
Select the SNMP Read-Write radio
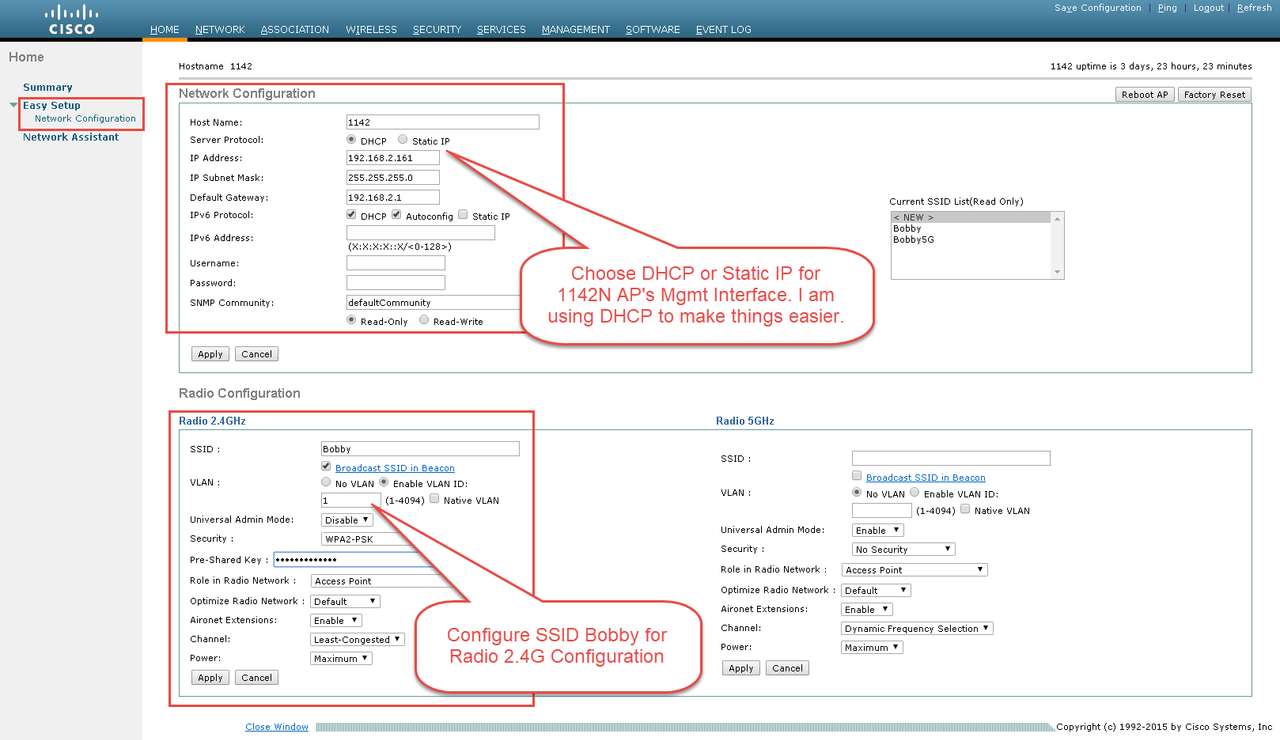[425, 320]
